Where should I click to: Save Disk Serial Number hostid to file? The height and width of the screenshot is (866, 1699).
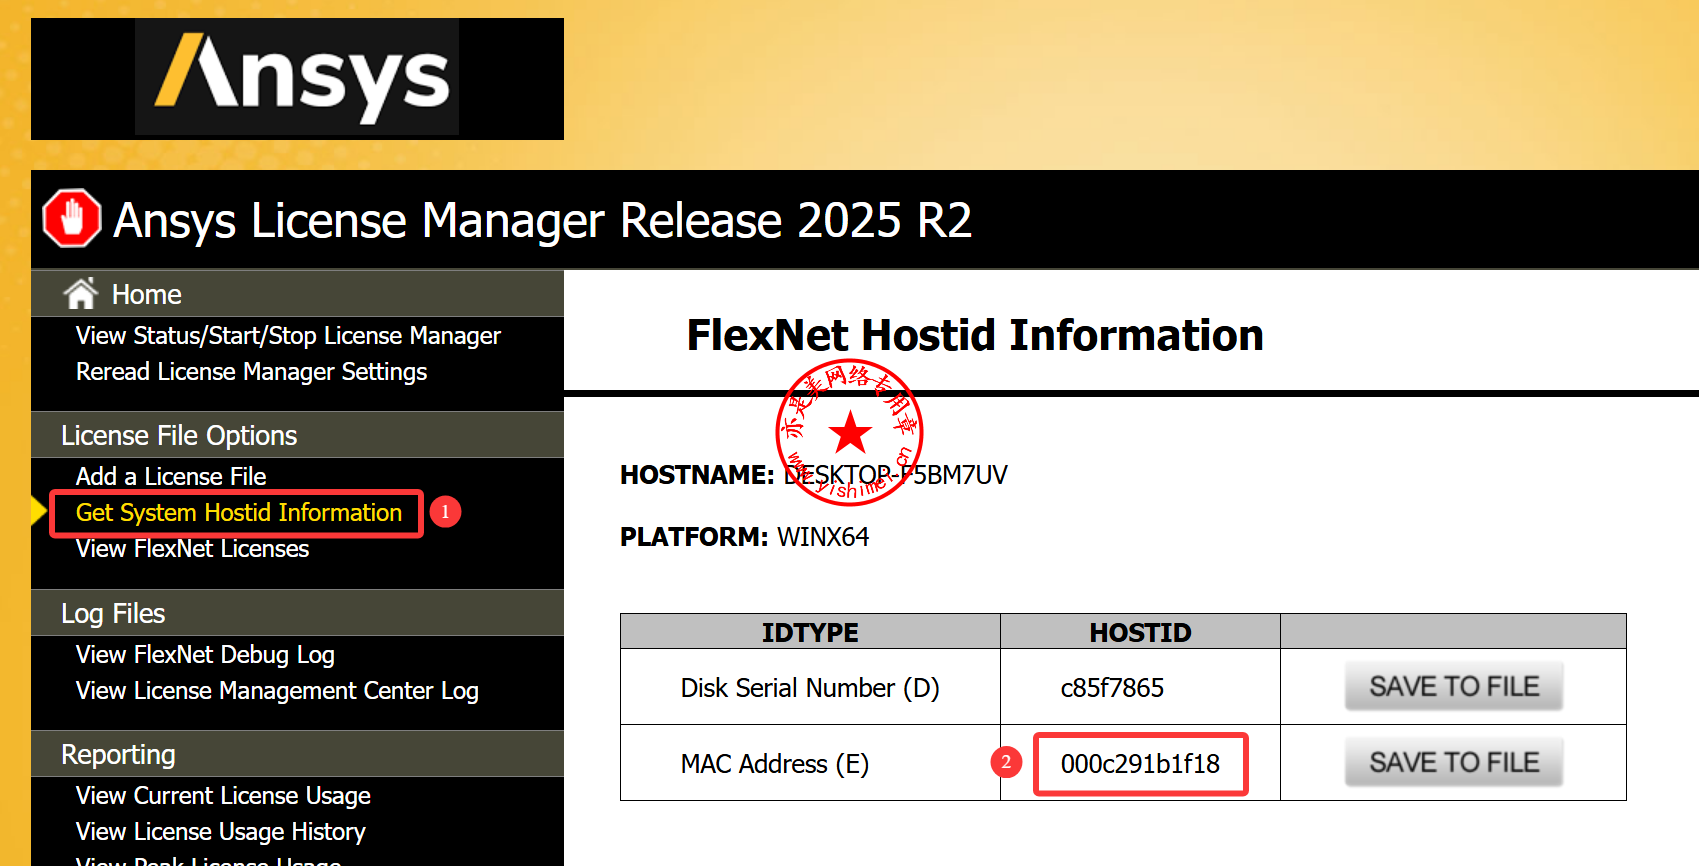[1453, 687]
